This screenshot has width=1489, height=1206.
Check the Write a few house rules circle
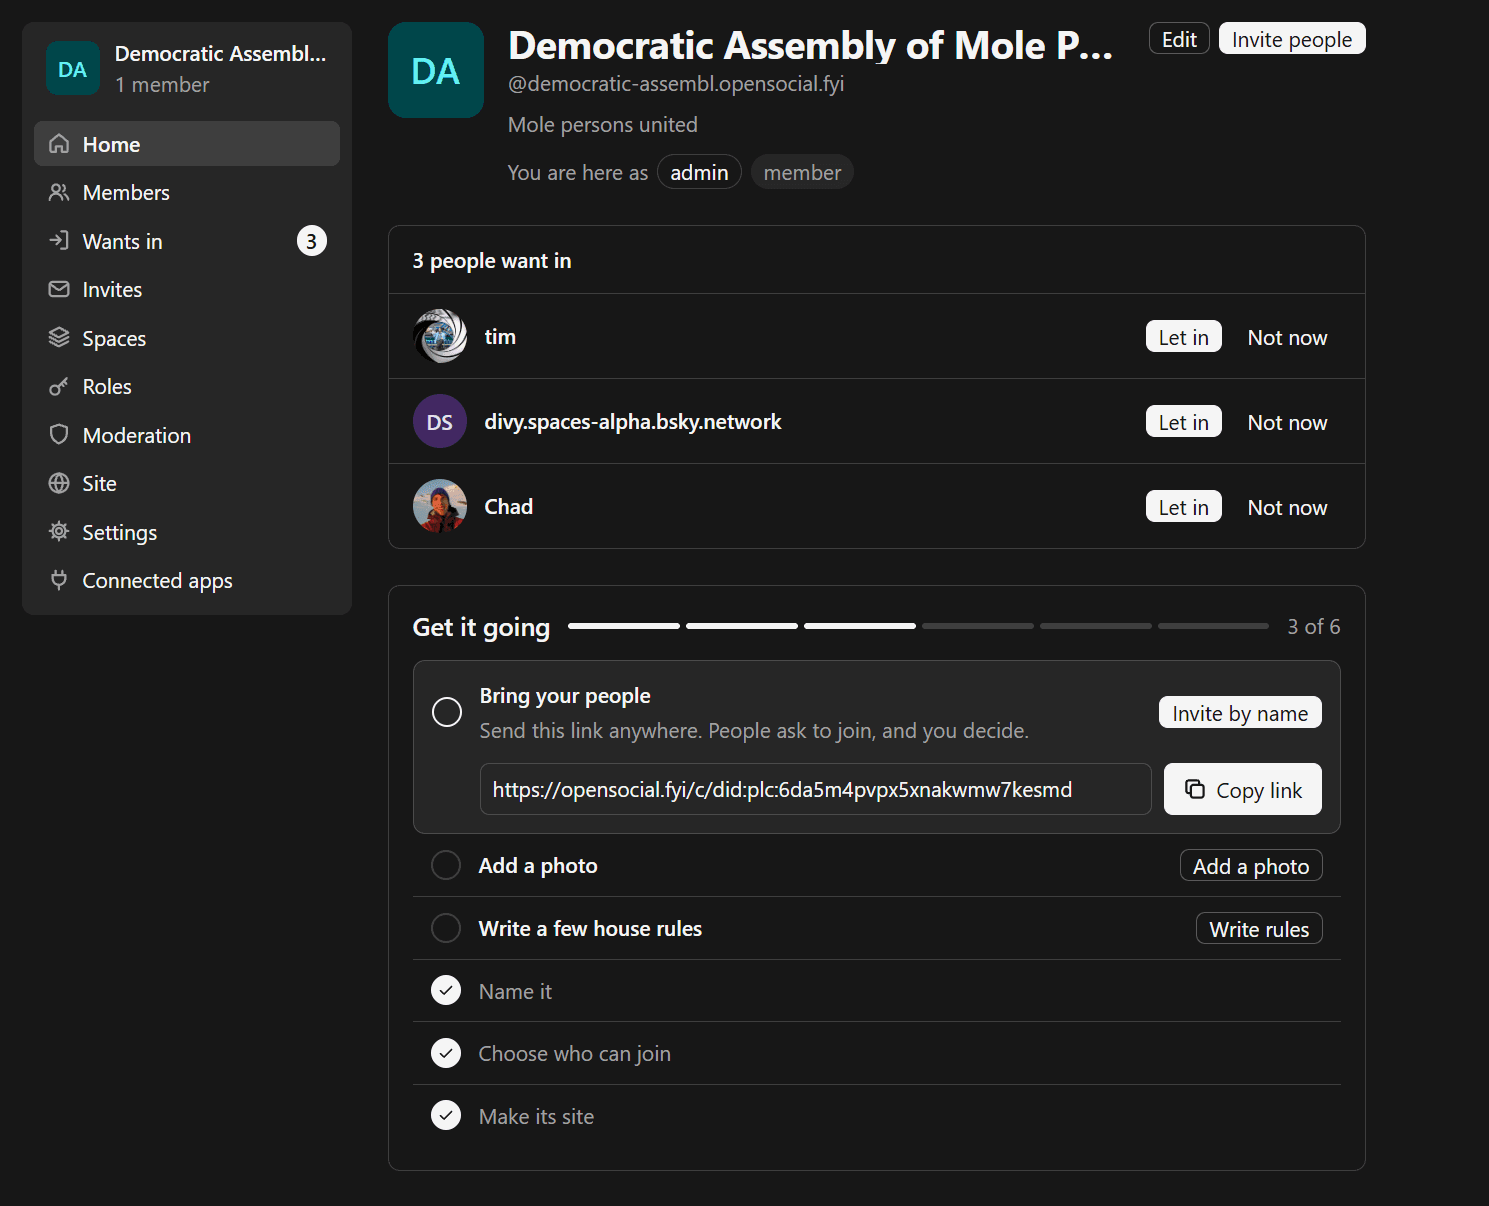tap(446, 928)
